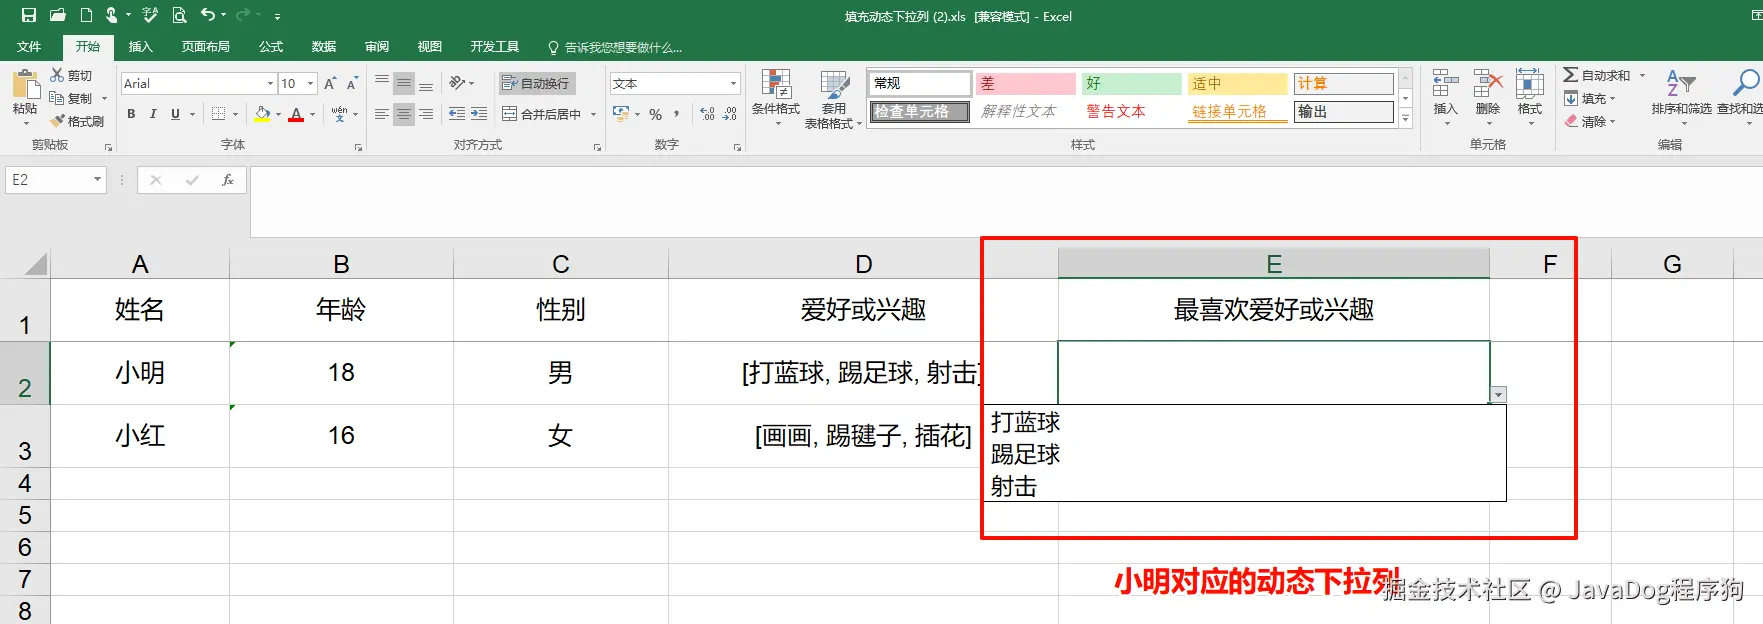Viewport: 1763px width, 624px height.
Task: Click the Cut scissors button
Action: pyautogui.click(x=71, y=76)
